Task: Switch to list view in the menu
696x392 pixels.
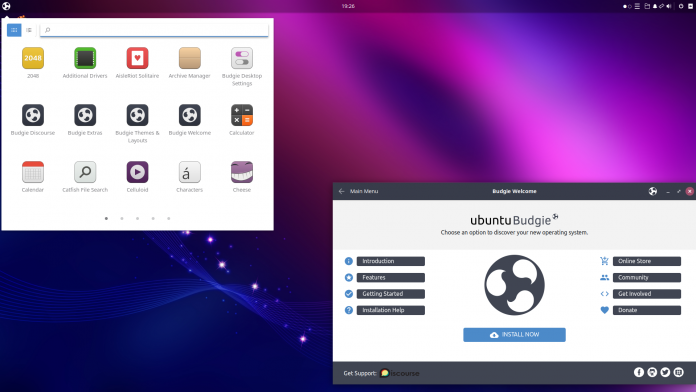Action: pos(29,30)
